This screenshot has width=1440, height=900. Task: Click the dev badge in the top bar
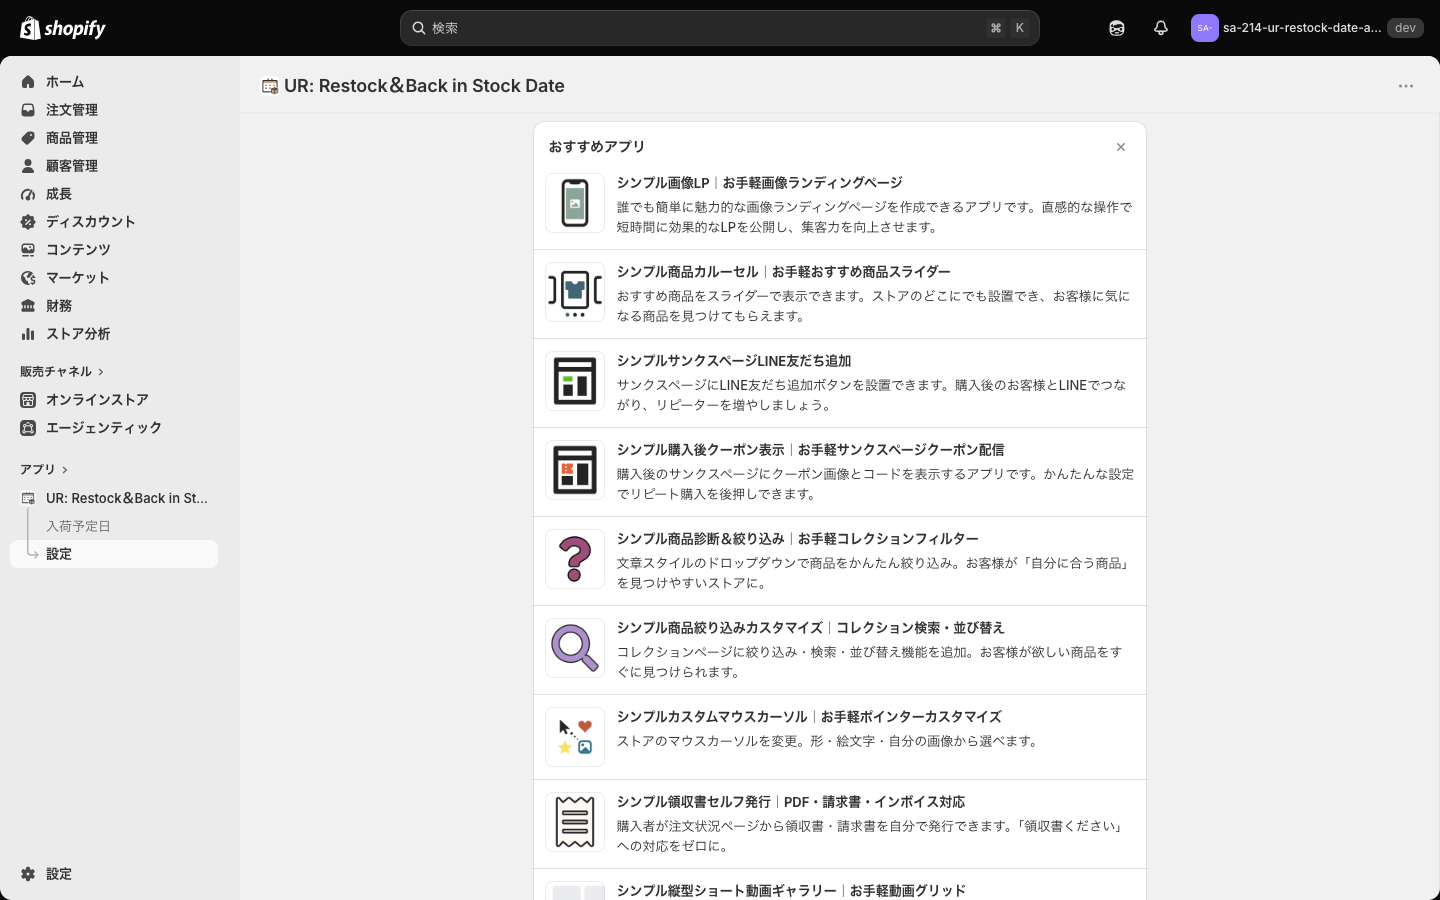click(1405, 28)
